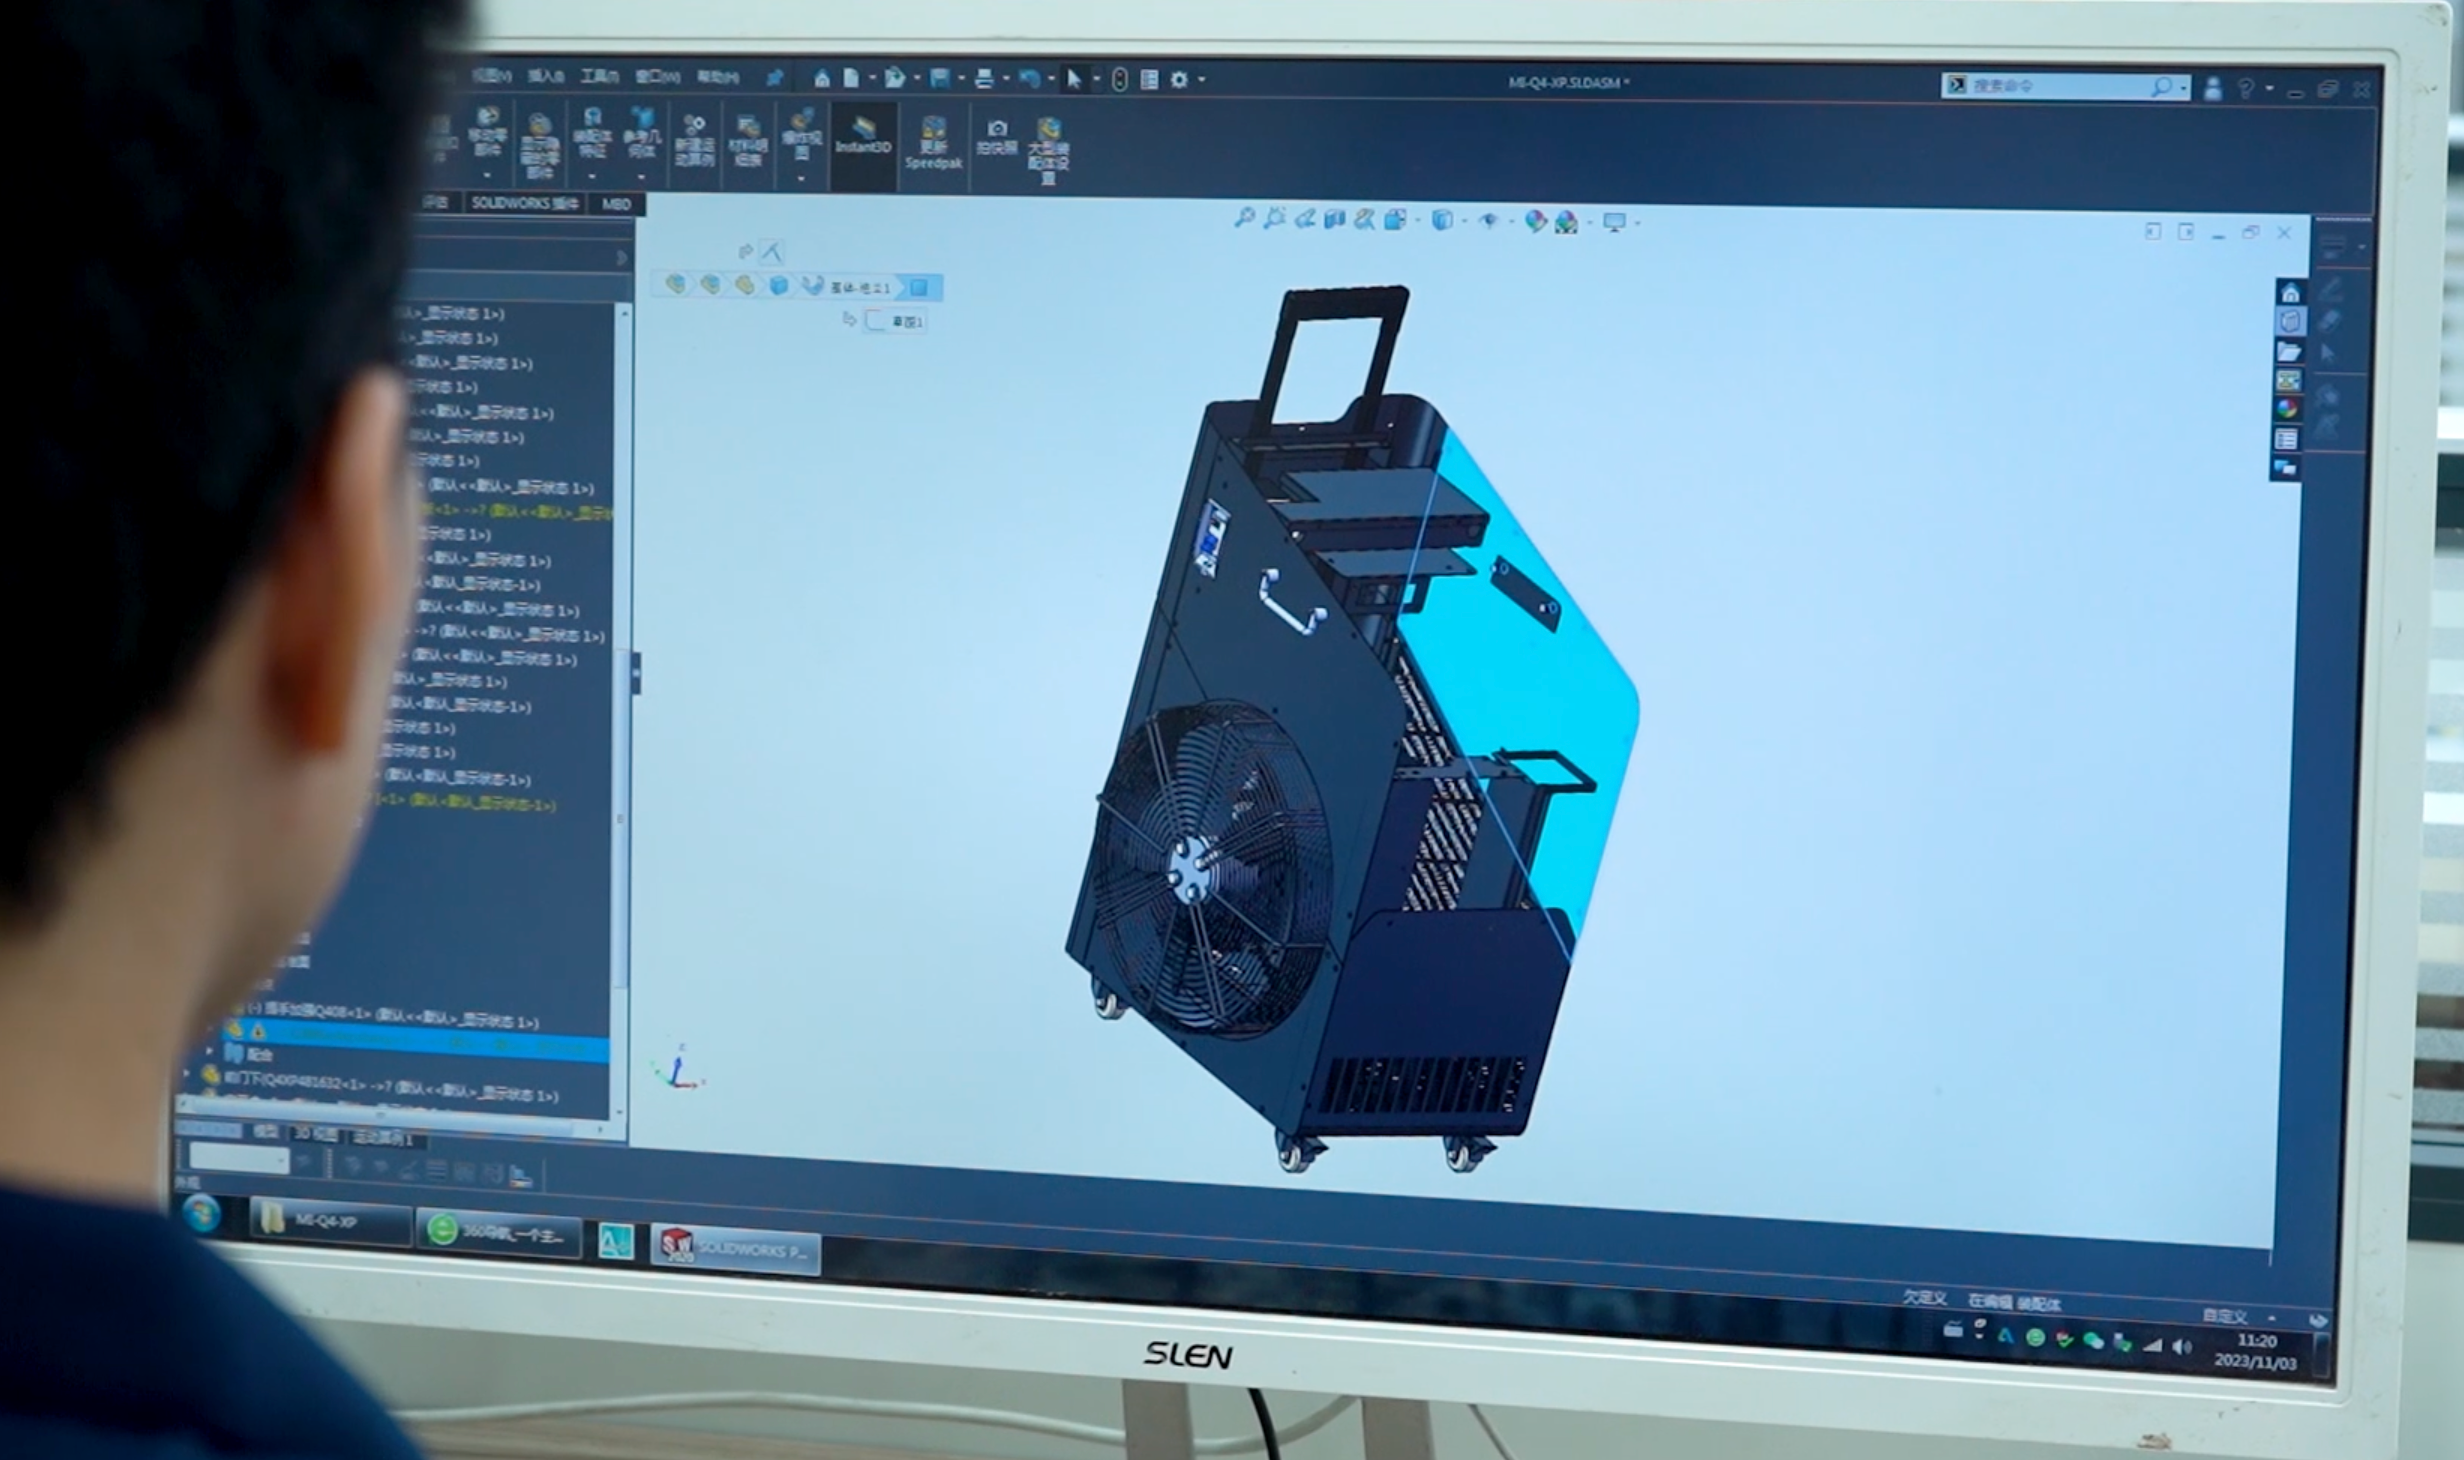Viewport: 2464px width, 1460px height.
Task: Open Custom Properties in task pane
Action: [2286, 438]
